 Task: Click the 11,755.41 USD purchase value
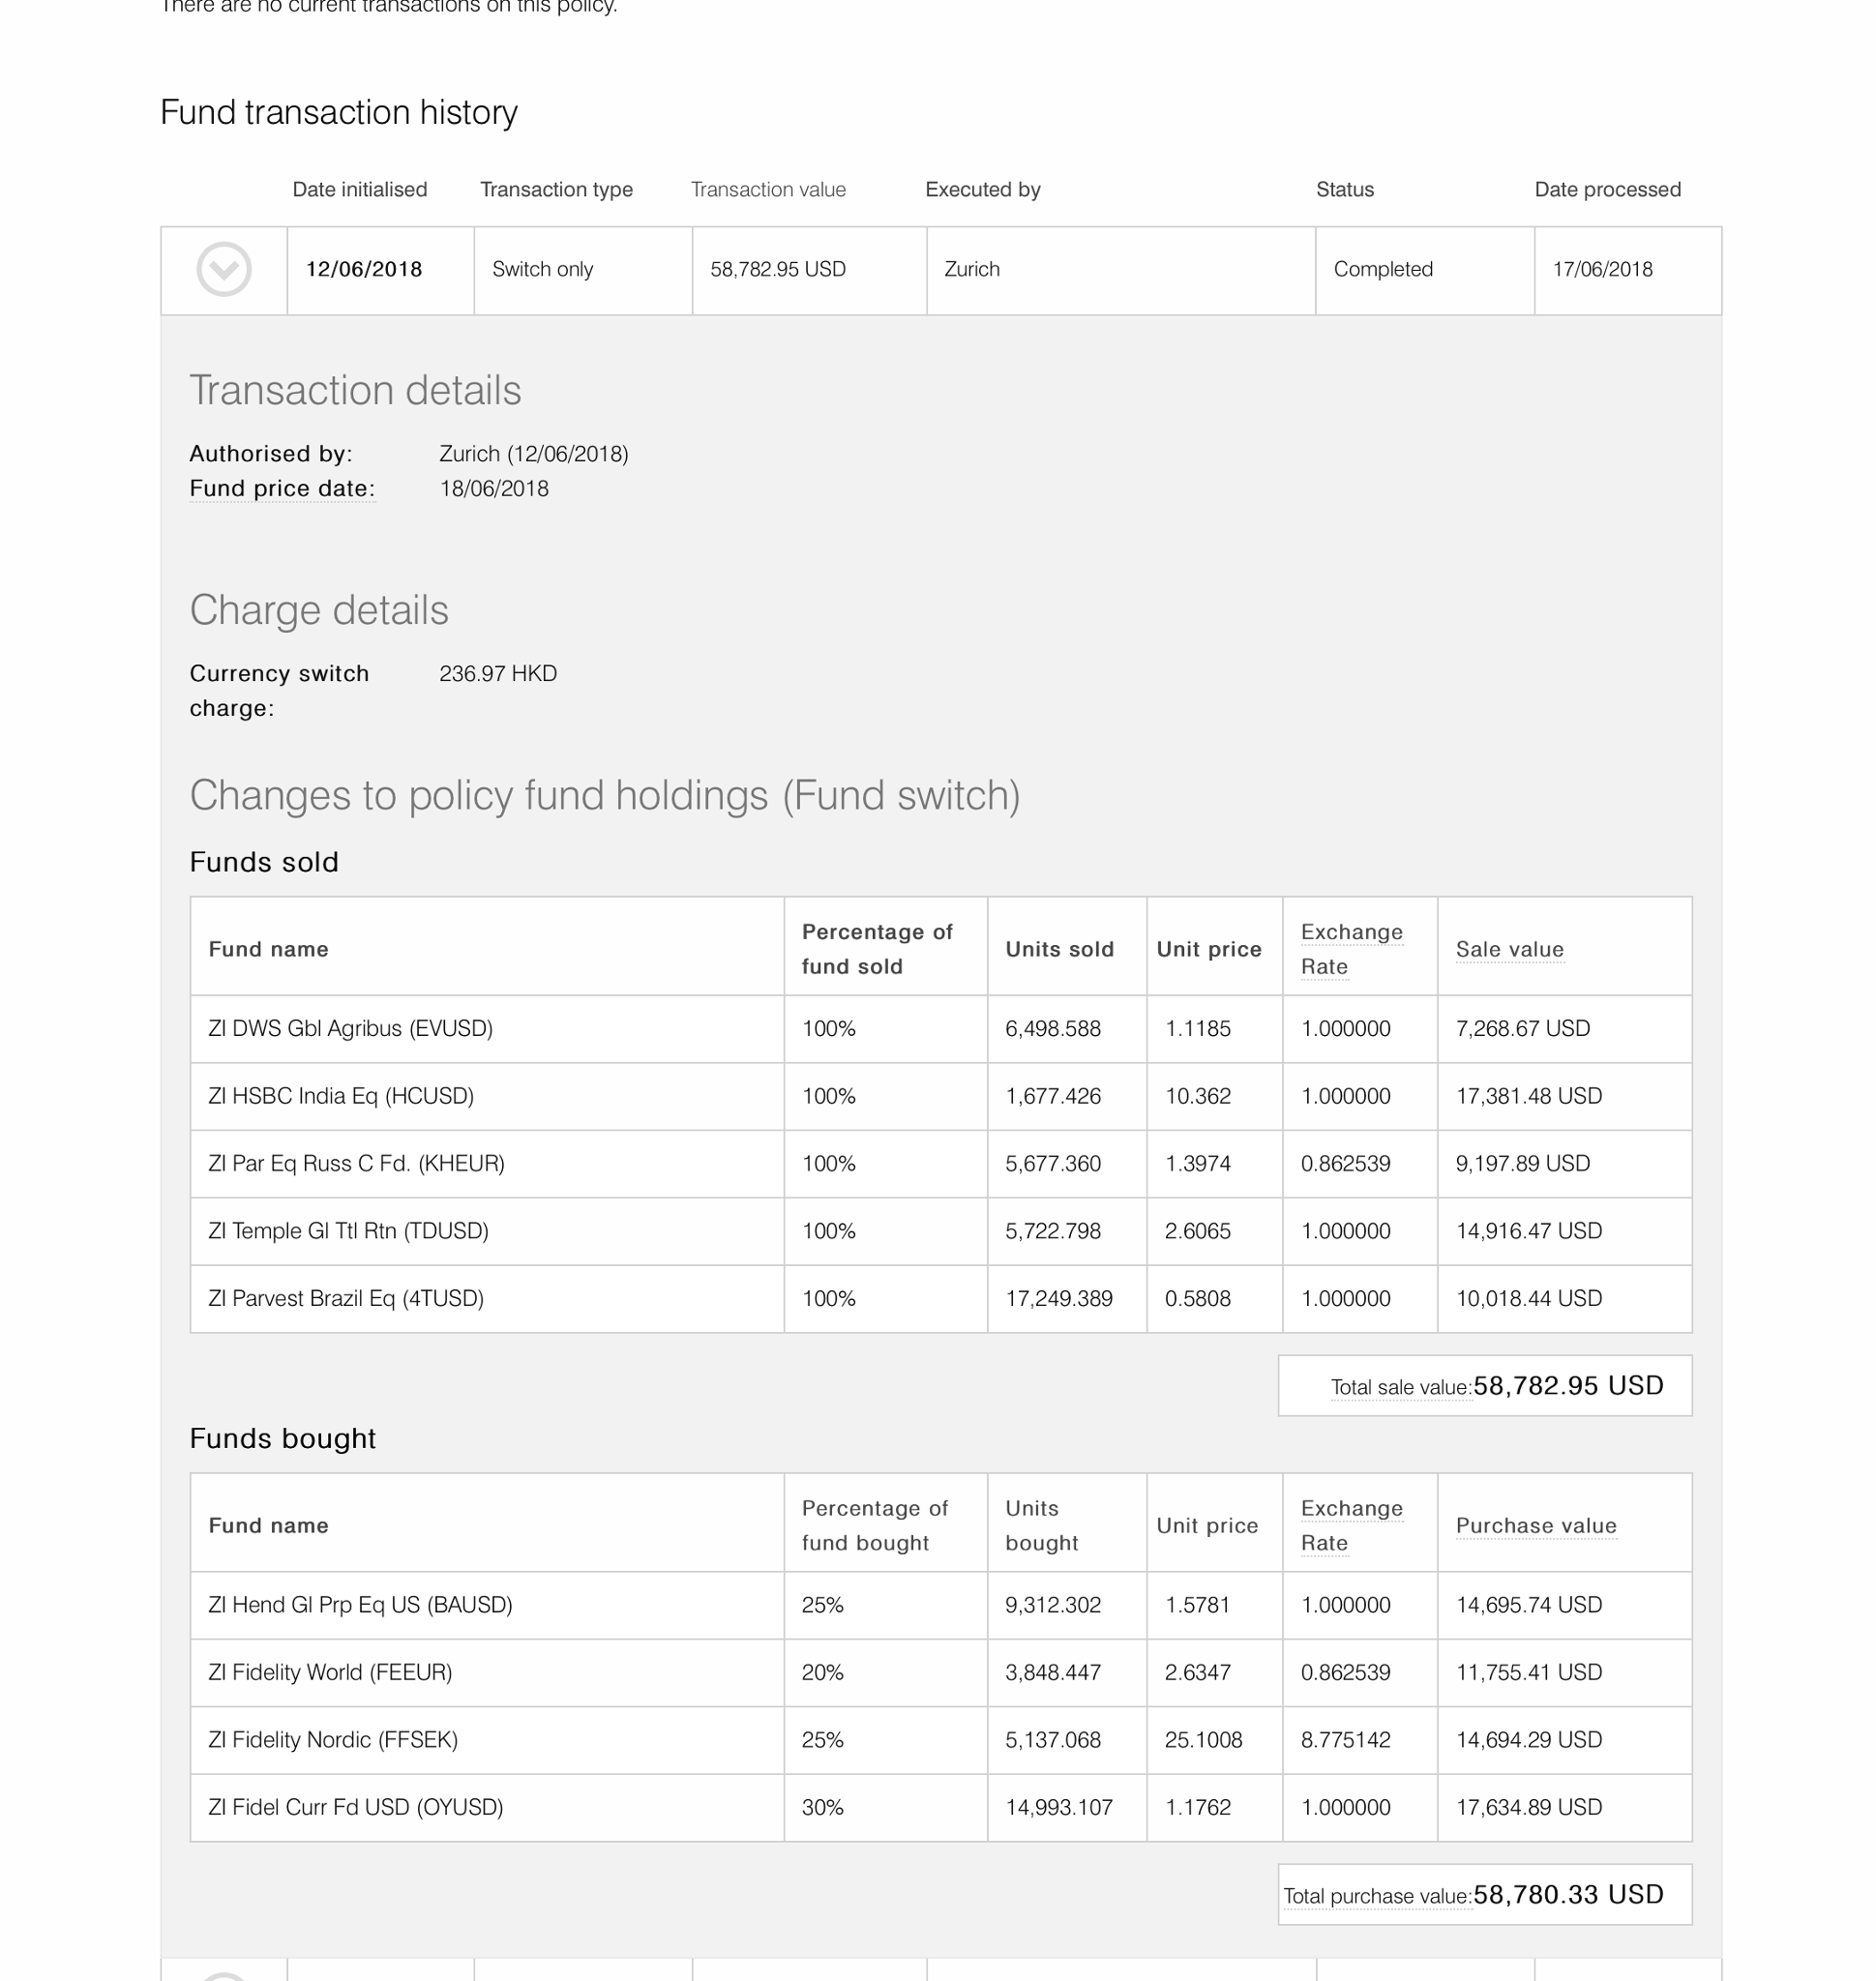pos(1528,1672)
